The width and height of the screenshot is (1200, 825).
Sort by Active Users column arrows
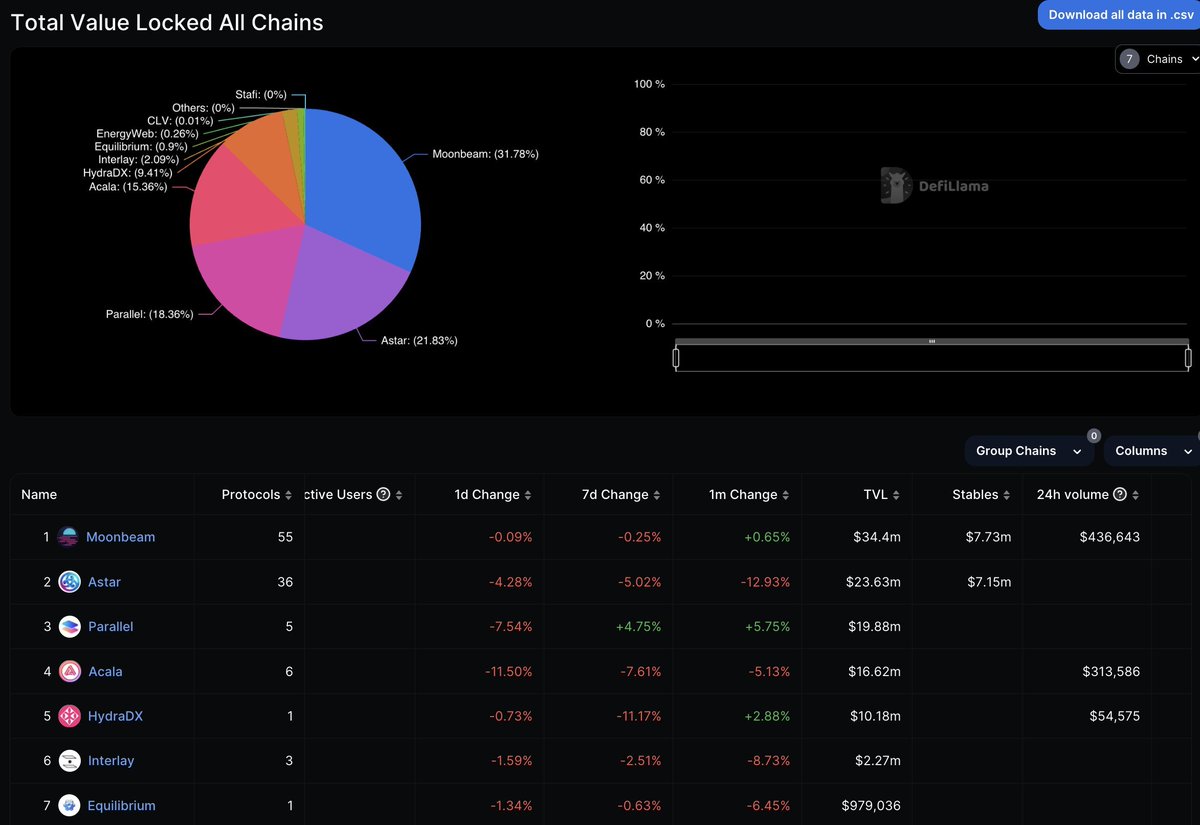[399, 495]
